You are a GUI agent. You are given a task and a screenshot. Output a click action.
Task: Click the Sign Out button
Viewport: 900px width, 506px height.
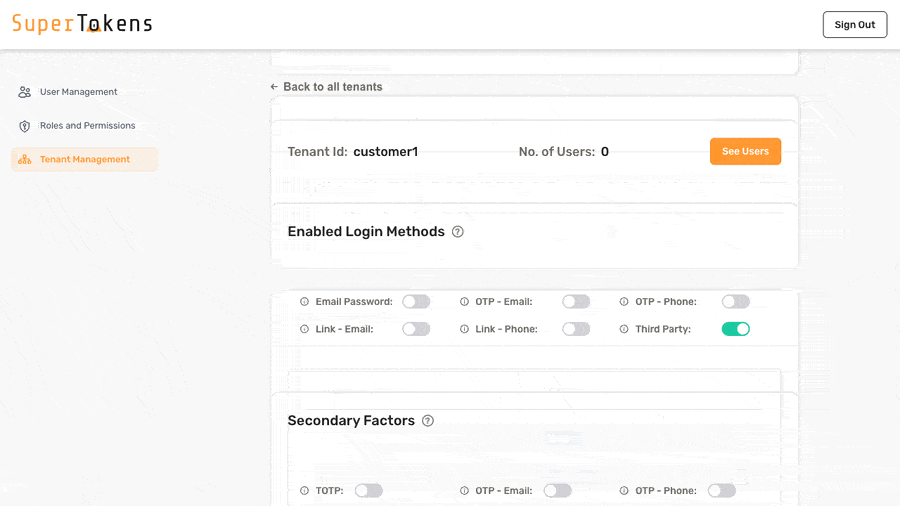coord(854,25)
